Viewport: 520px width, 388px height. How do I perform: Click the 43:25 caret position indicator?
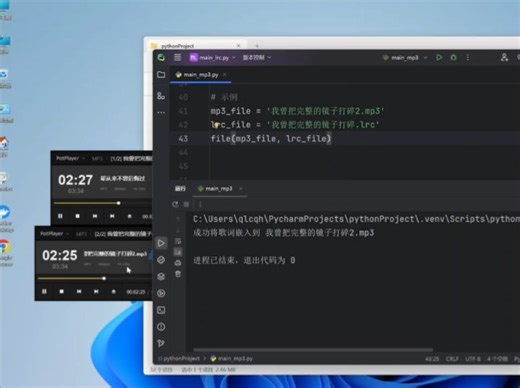pos(432,359)
